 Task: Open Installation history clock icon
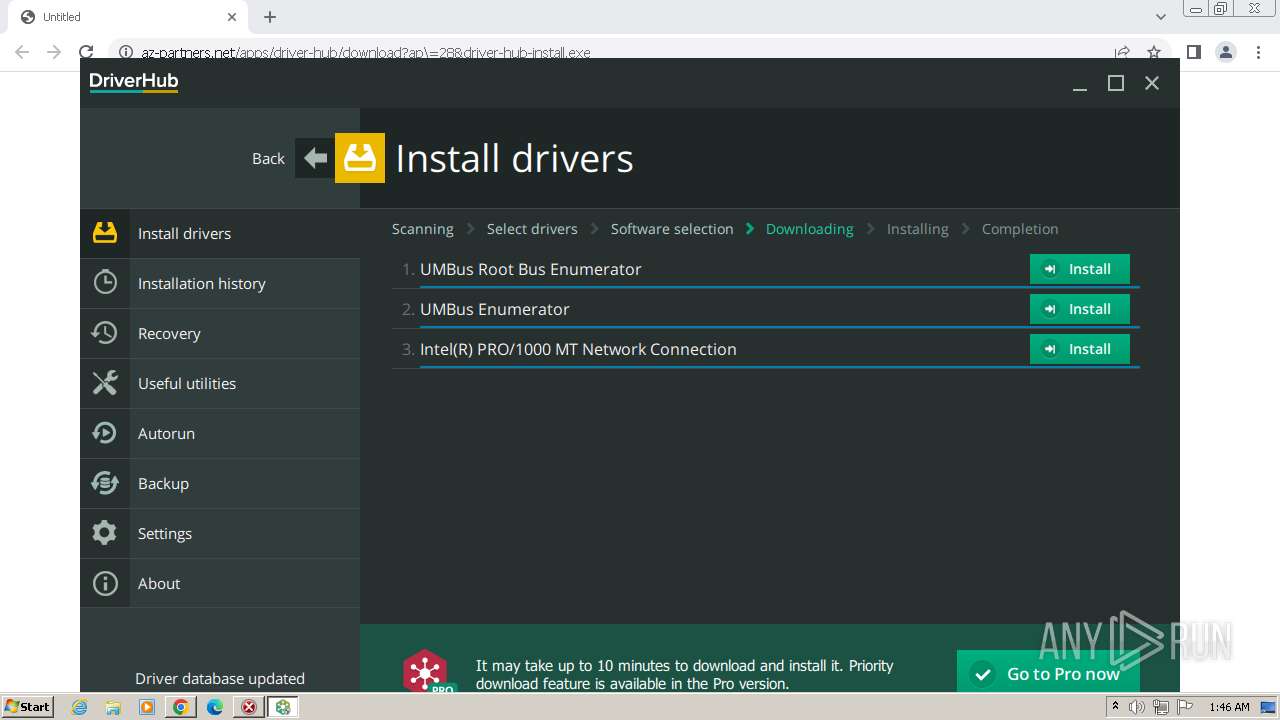click(105, 283)
